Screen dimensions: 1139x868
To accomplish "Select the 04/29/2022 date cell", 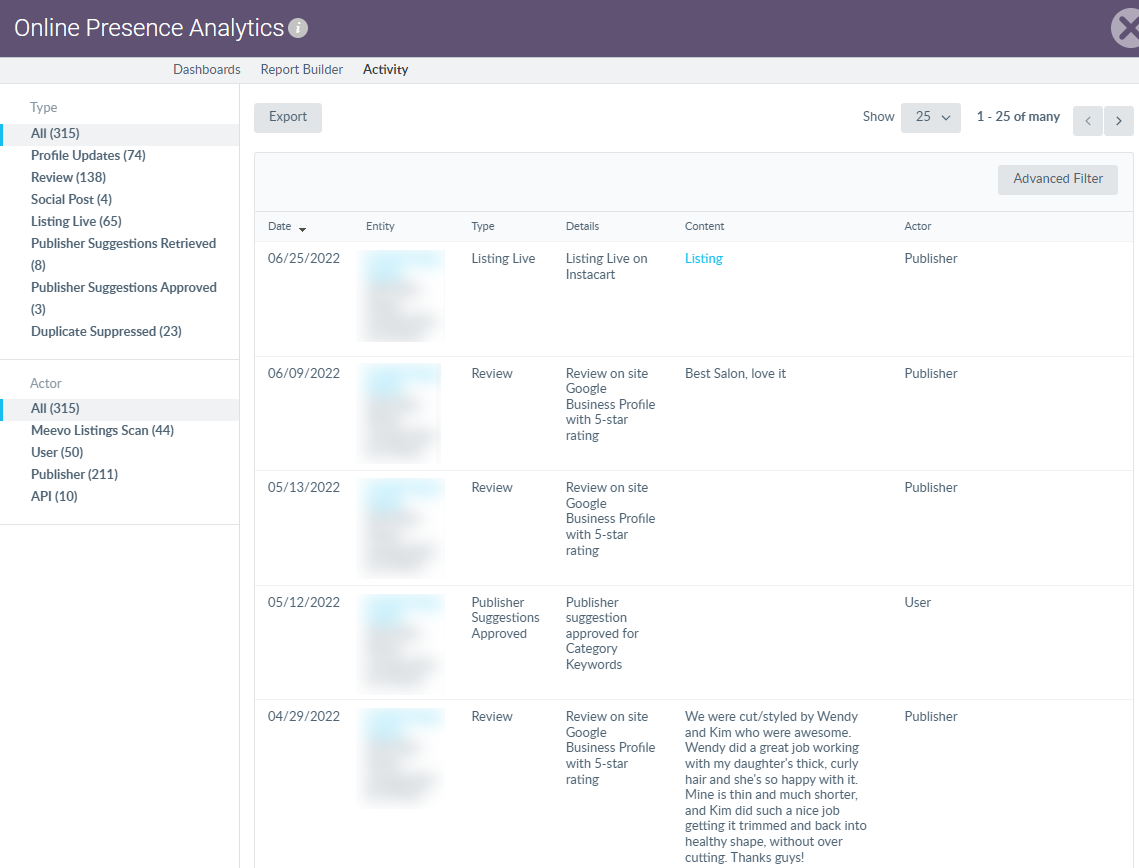I will [x=304, y=716].
